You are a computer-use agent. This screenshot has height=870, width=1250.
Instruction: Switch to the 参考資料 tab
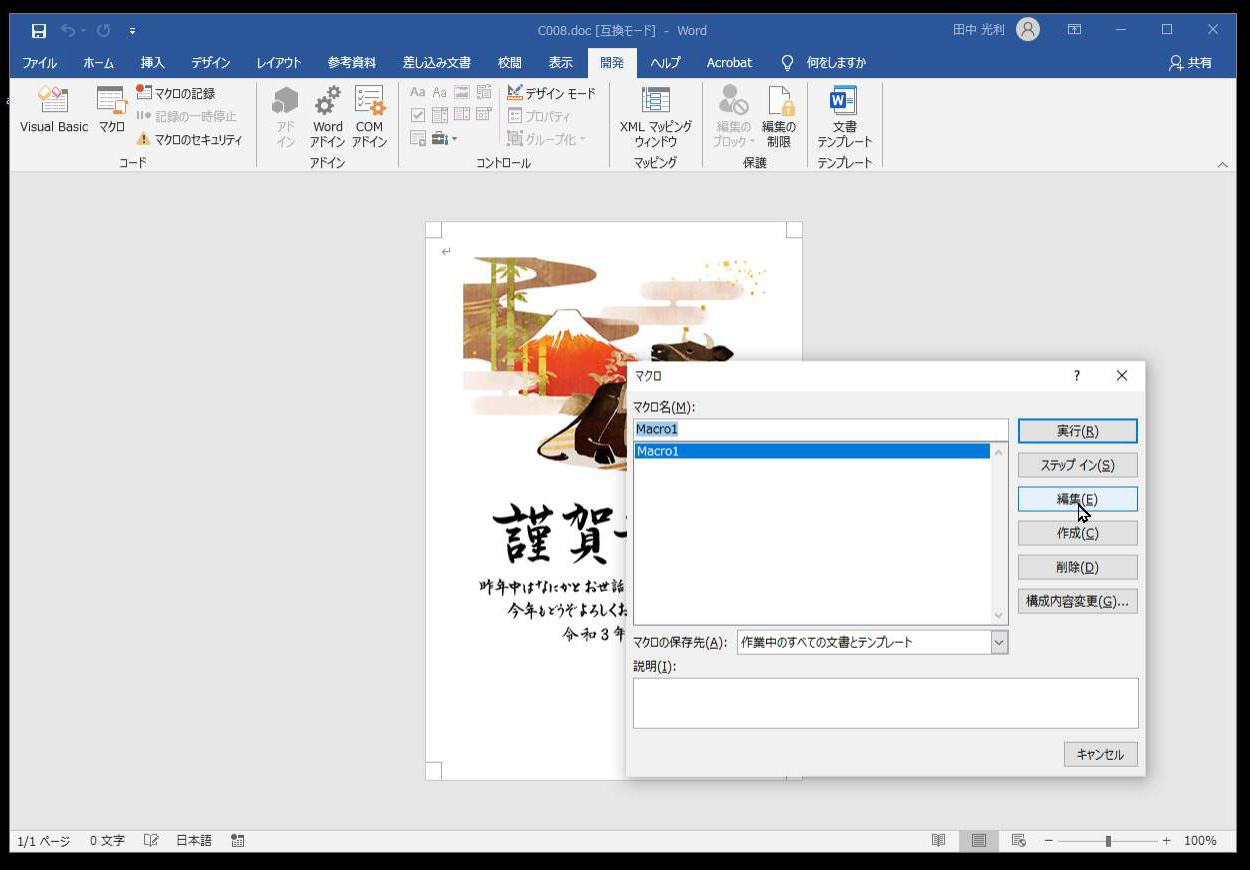point(352,63)
